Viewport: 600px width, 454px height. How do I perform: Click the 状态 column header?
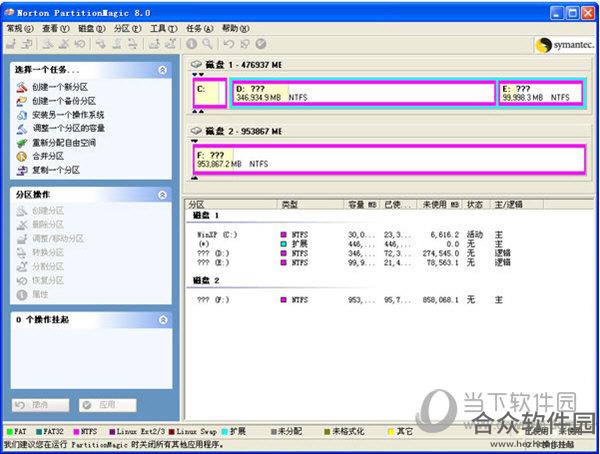[476, 204]
